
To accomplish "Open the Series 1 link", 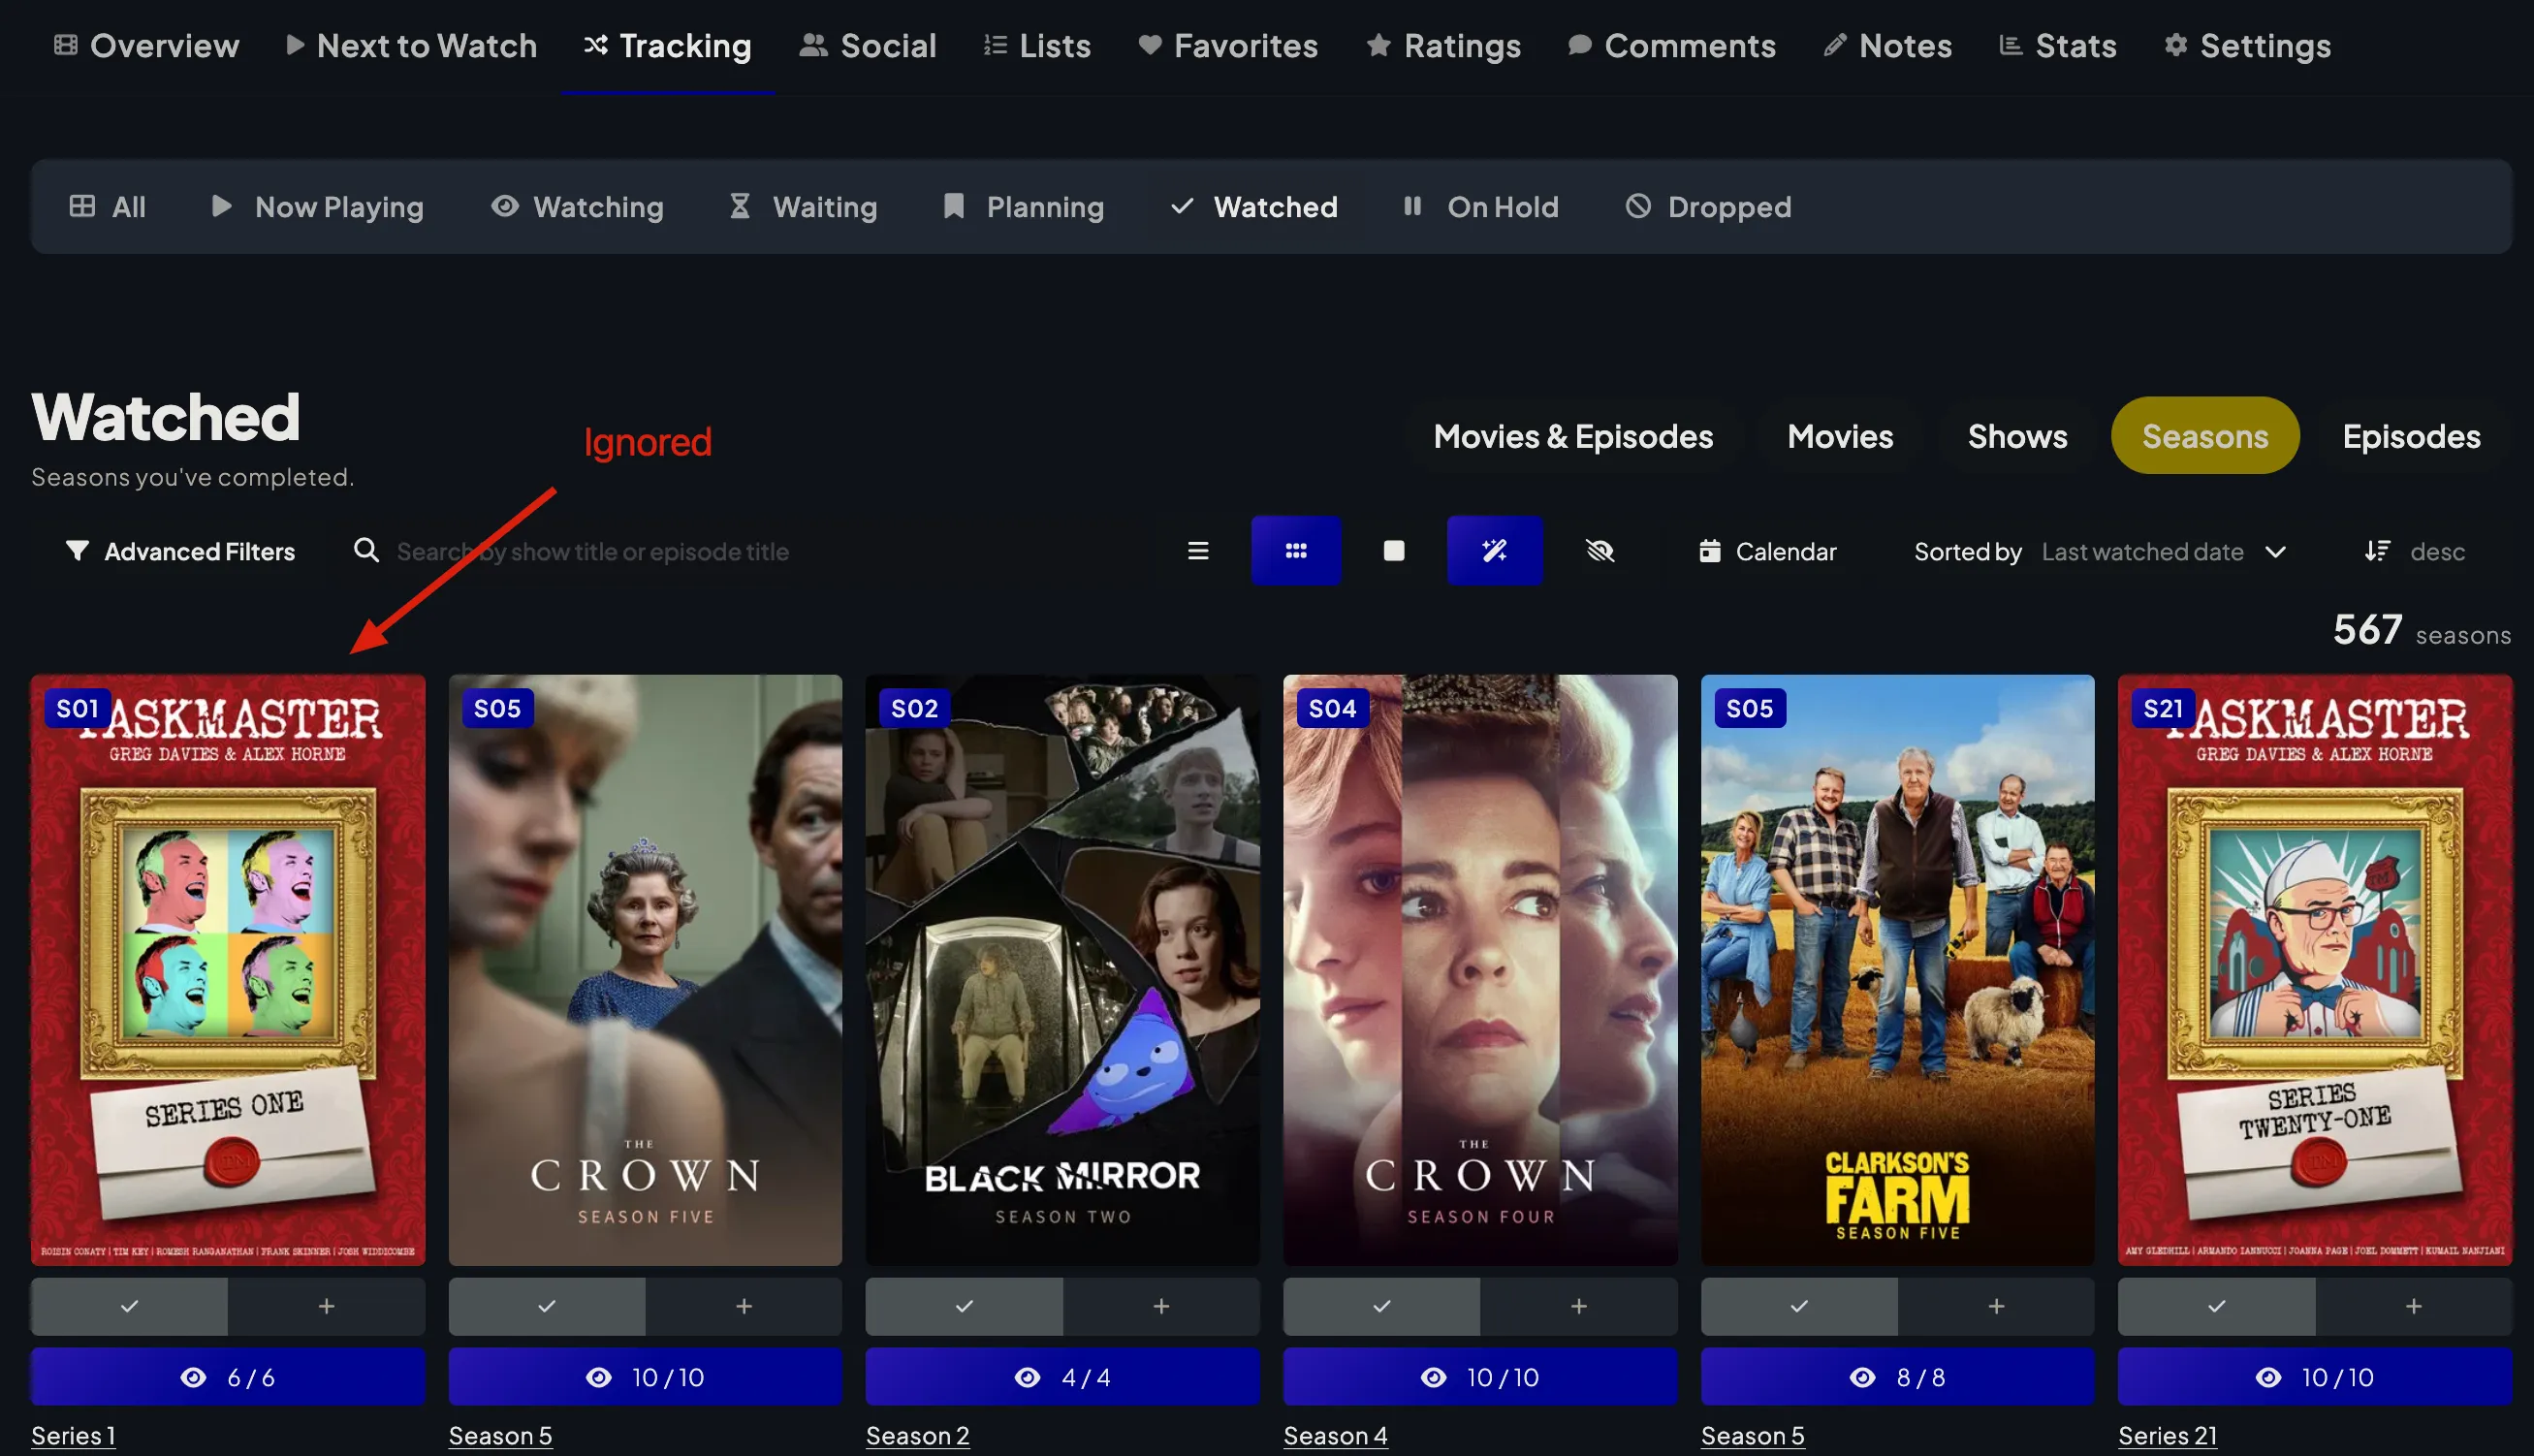I will tap(73, 1435).
